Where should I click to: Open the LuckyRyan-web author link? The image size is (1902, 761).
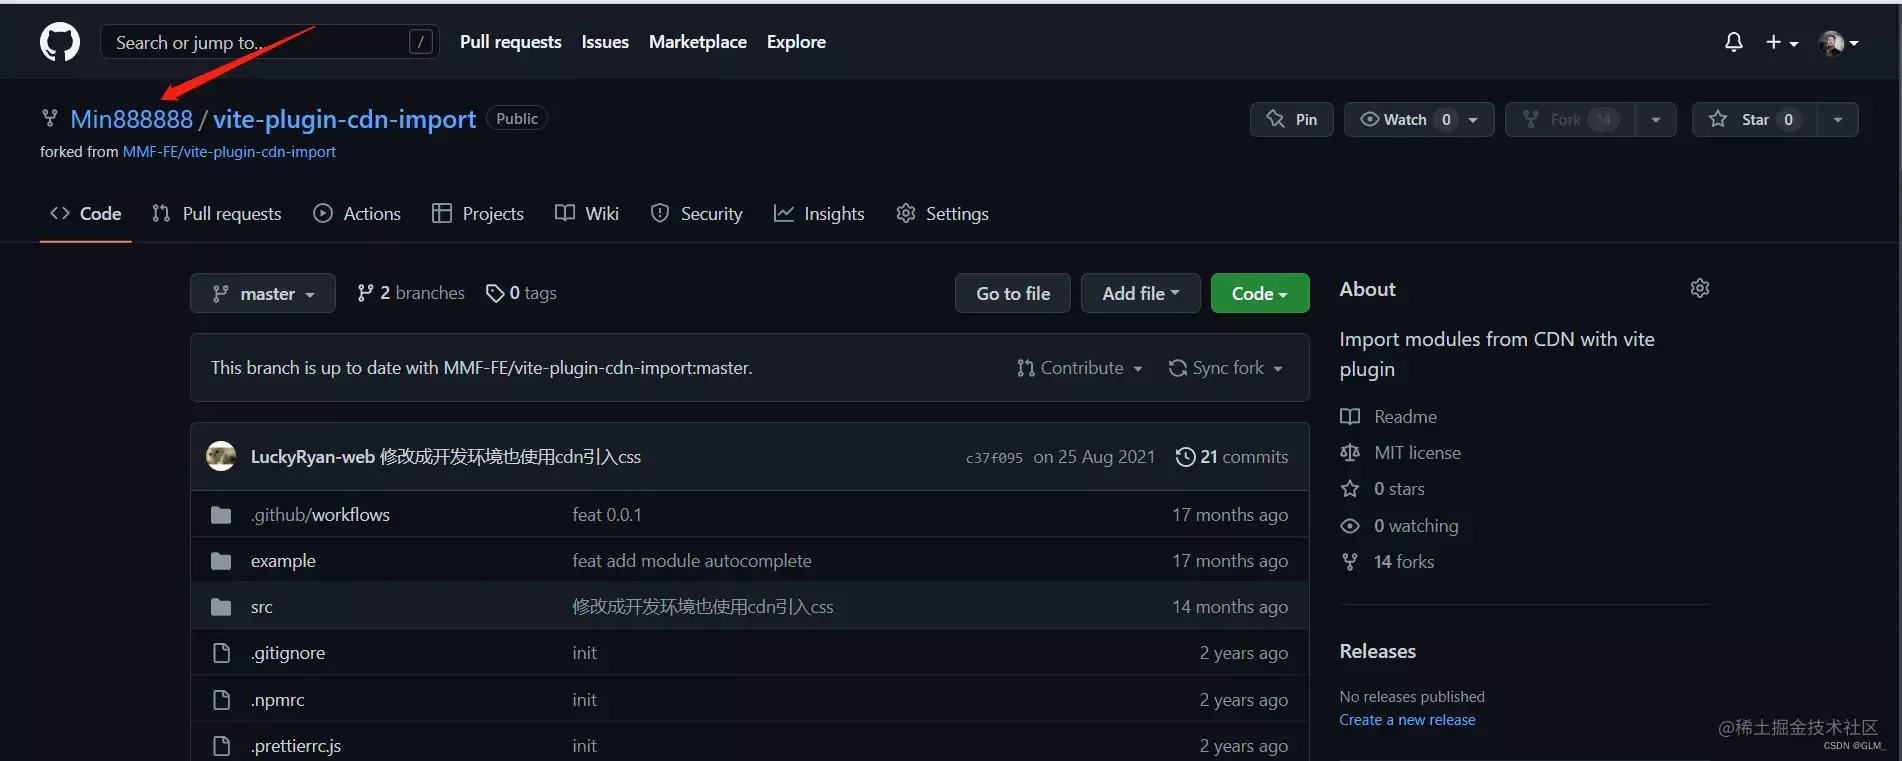coord(313,457)
